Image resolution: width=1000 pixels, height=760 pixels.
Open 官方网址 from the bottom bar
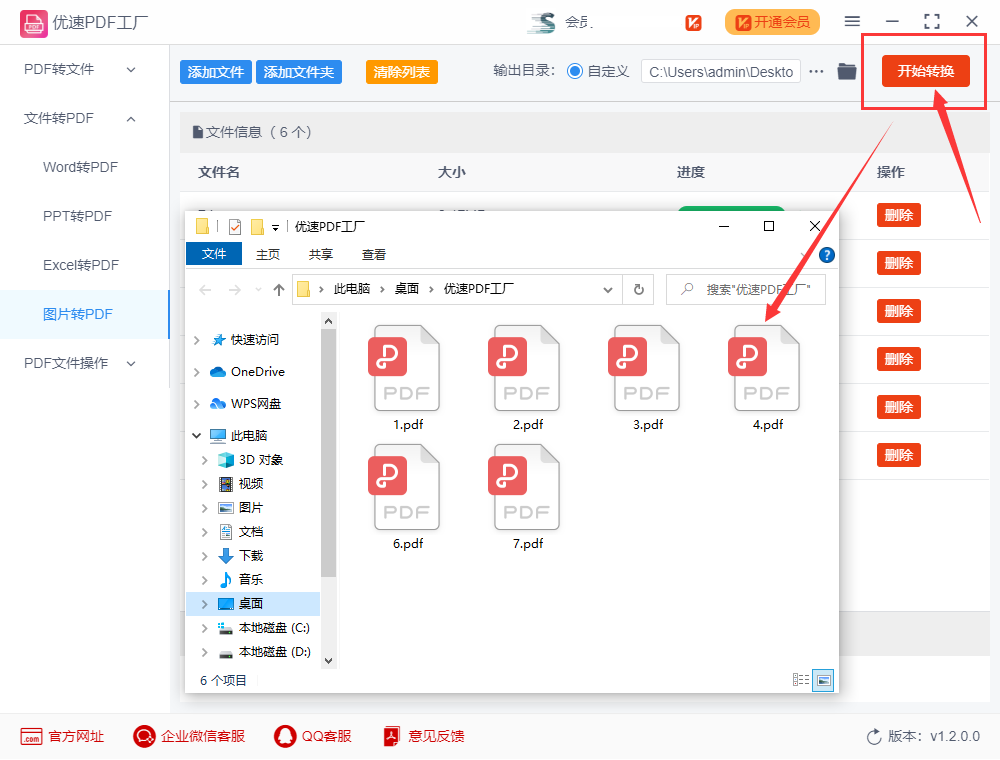pyautogui.click(x=61, y=736)
